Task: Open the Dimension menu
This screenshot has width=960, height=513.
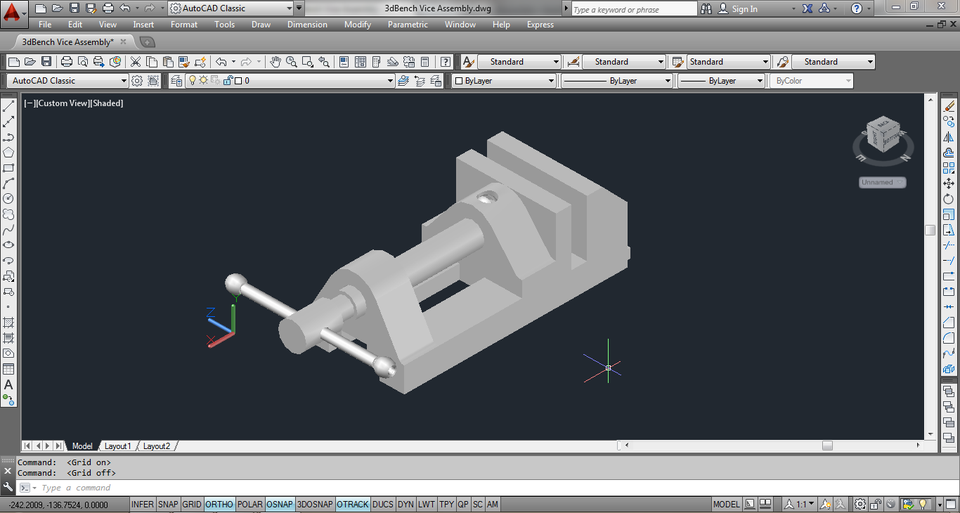Action: pos(306,24)
